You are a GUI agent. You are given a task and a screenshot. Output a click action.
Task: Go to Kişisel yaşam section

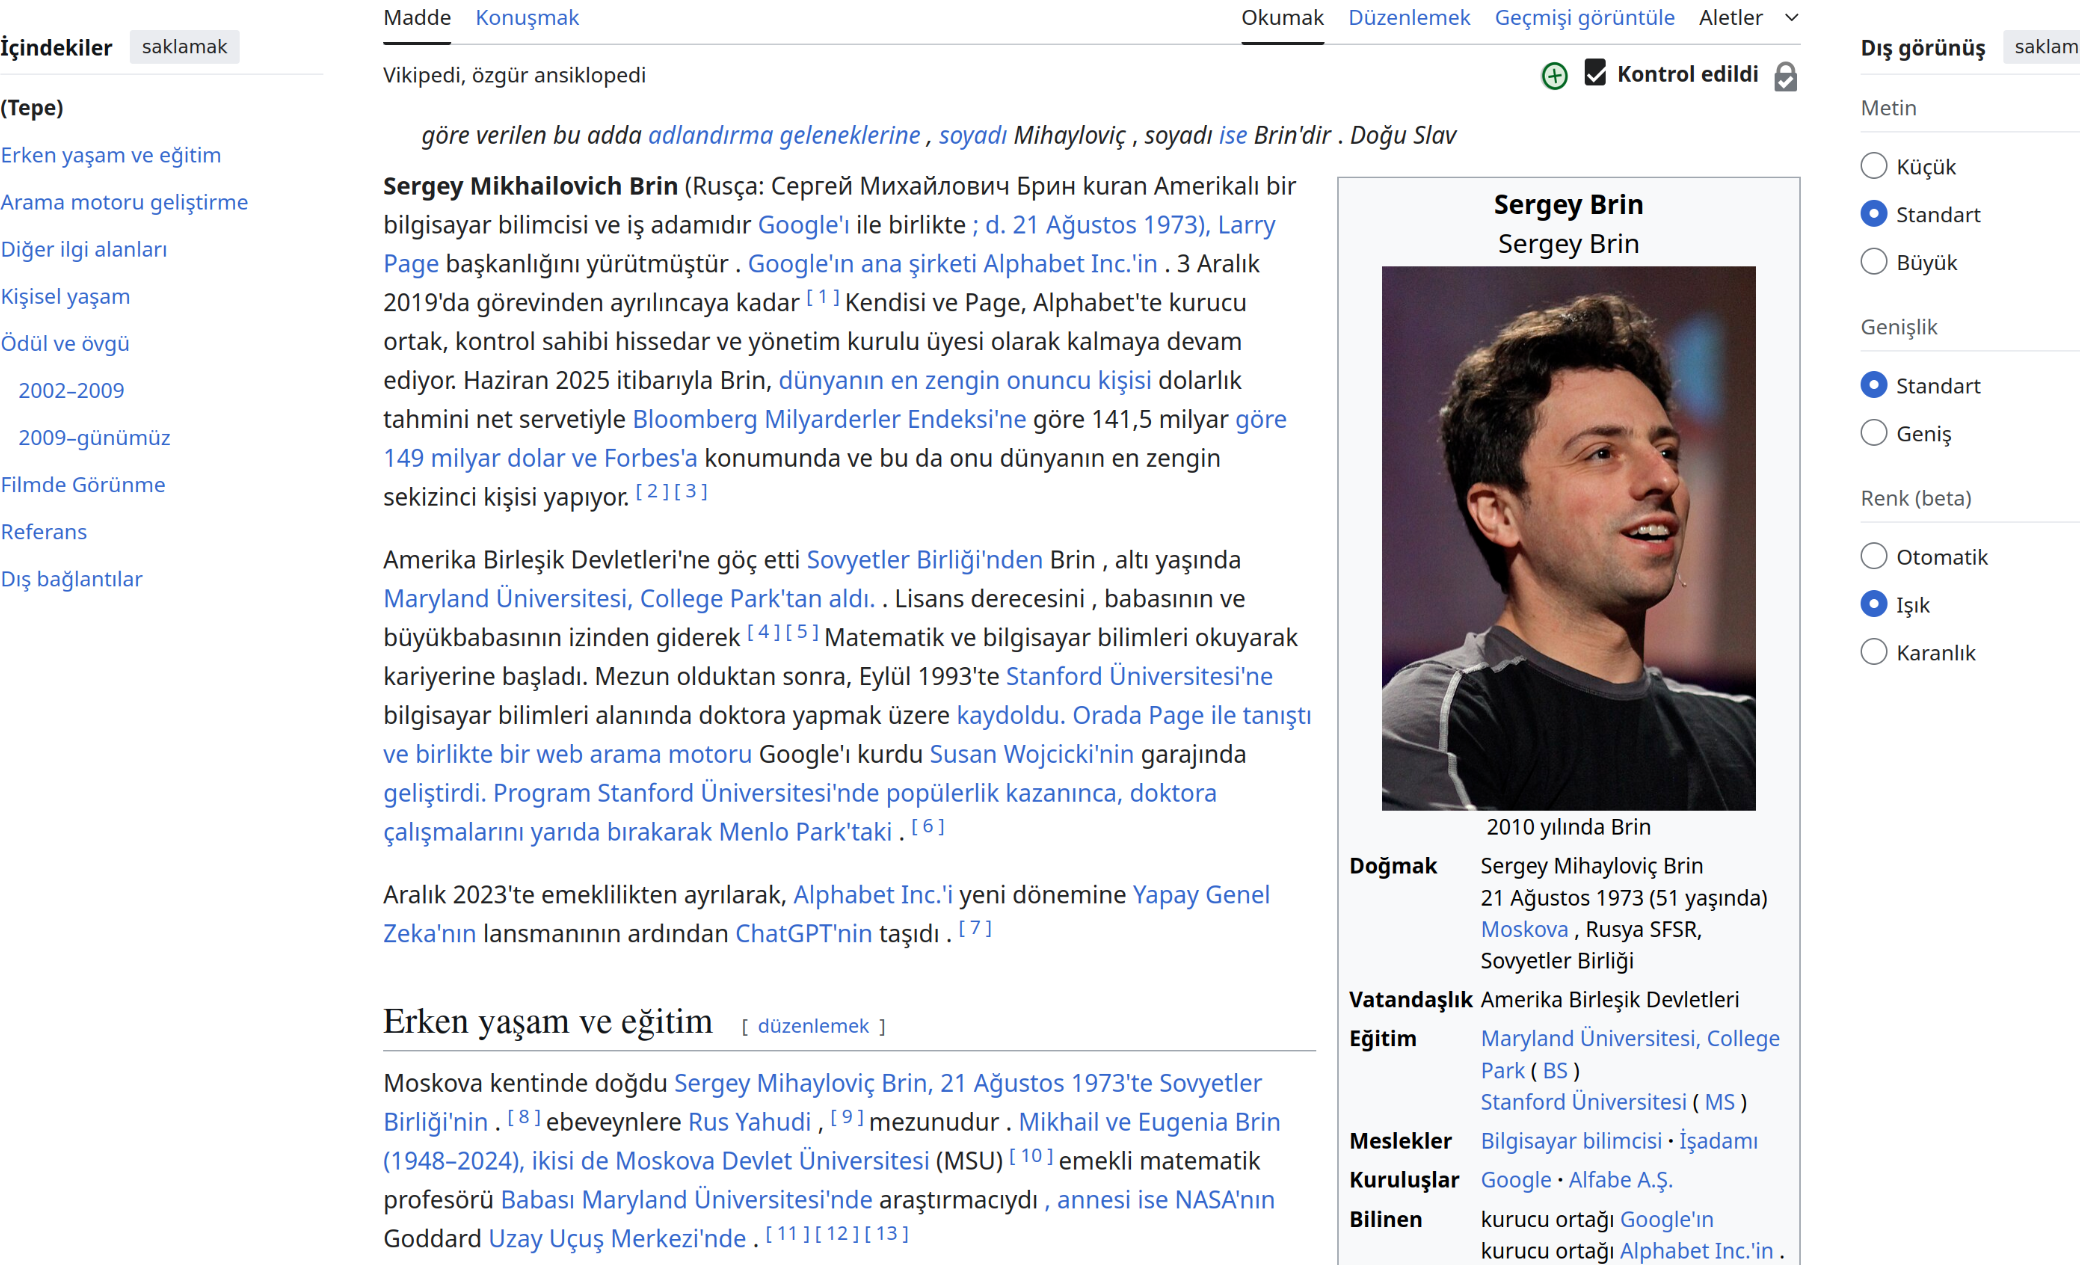click(65, 296)
